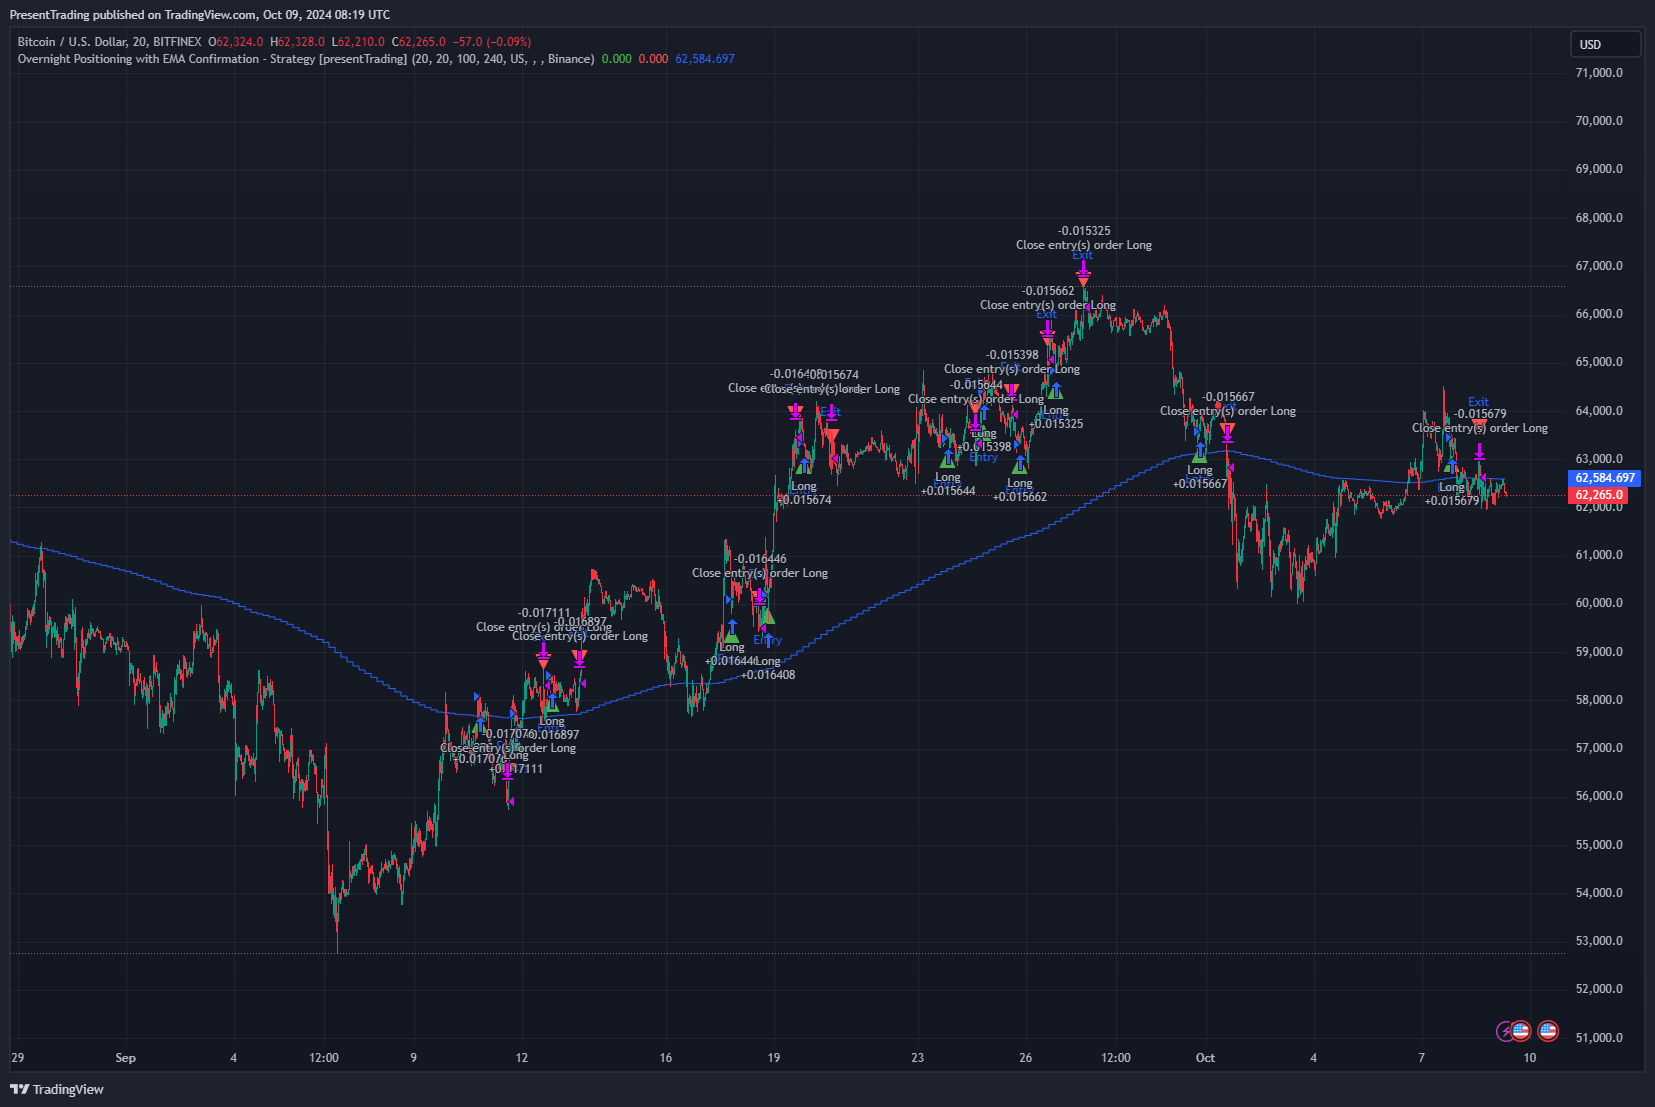Click the blue 62,584.697 EMA price label

(x=1604, y=478)
